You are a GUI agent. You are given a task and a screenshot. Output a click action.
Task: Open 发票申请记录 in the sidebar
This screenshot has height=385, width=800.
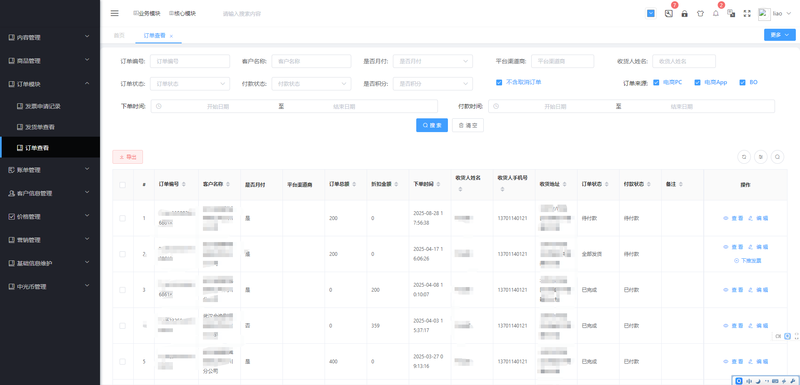[x=50, y=106]
